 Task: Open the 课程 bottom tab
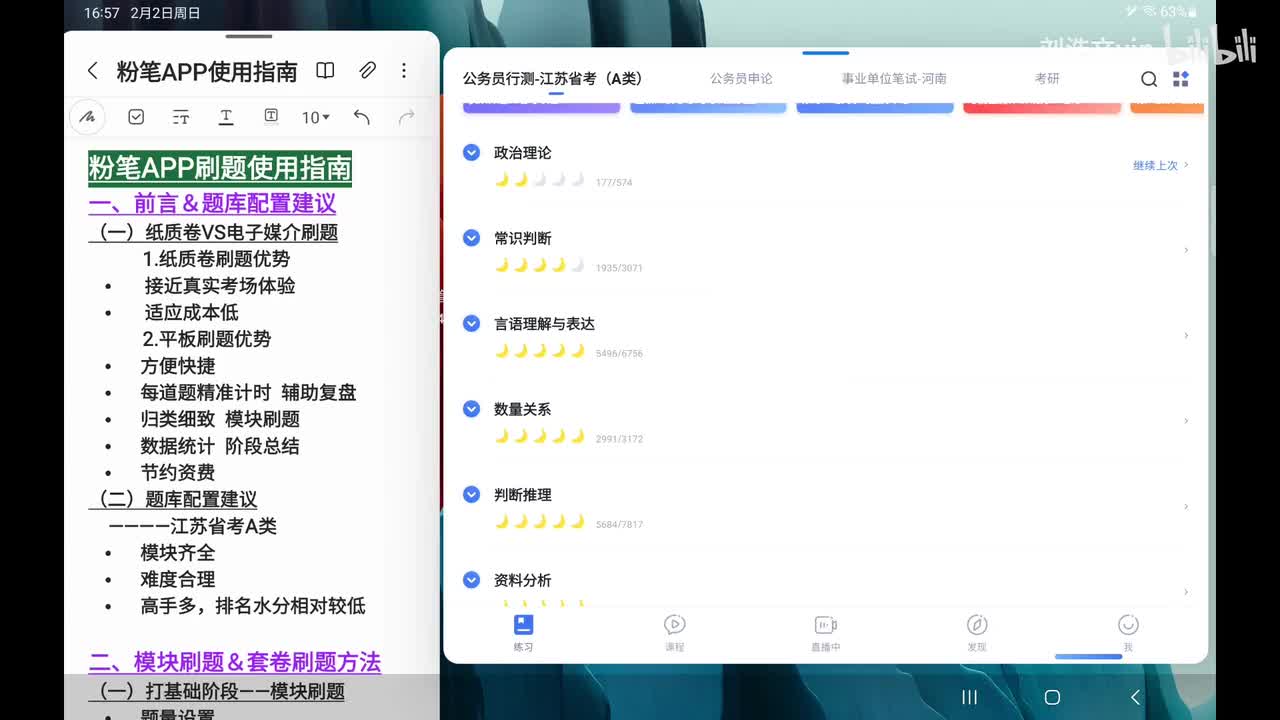click(675, 633)
